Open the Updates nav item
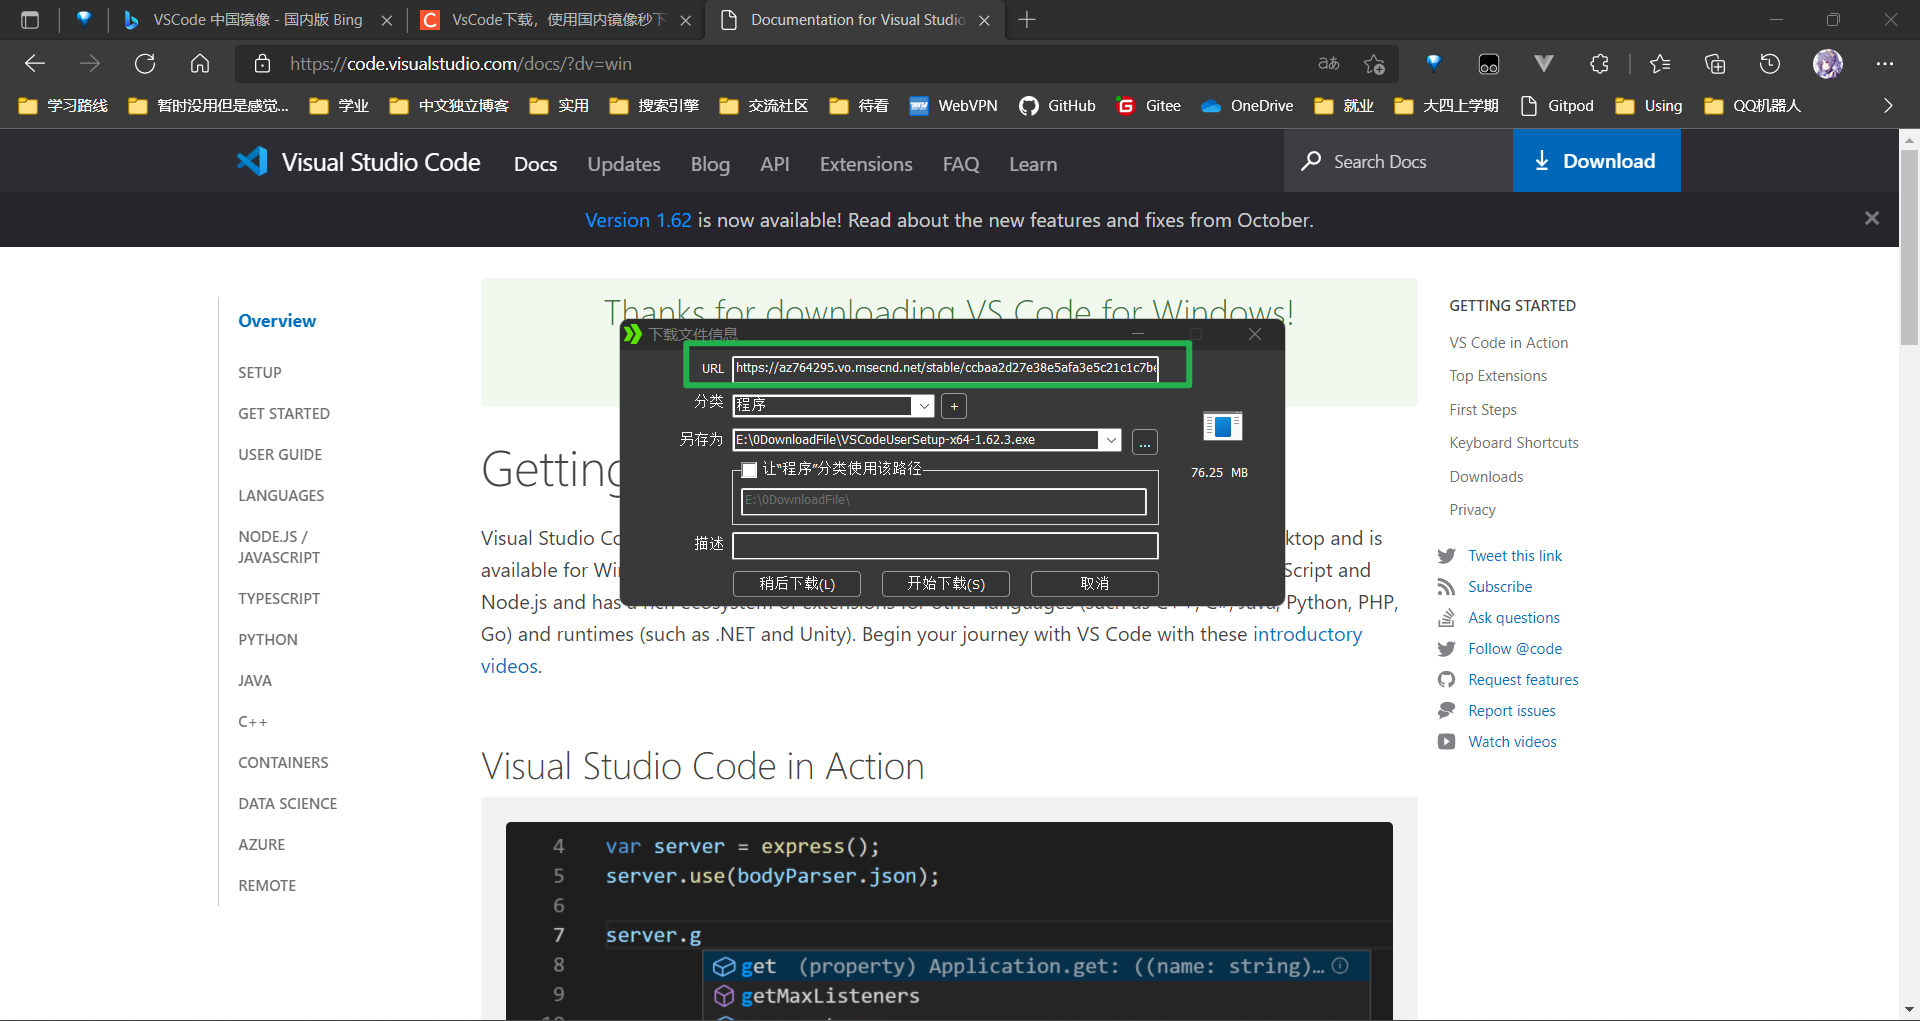 pos(624,164)
